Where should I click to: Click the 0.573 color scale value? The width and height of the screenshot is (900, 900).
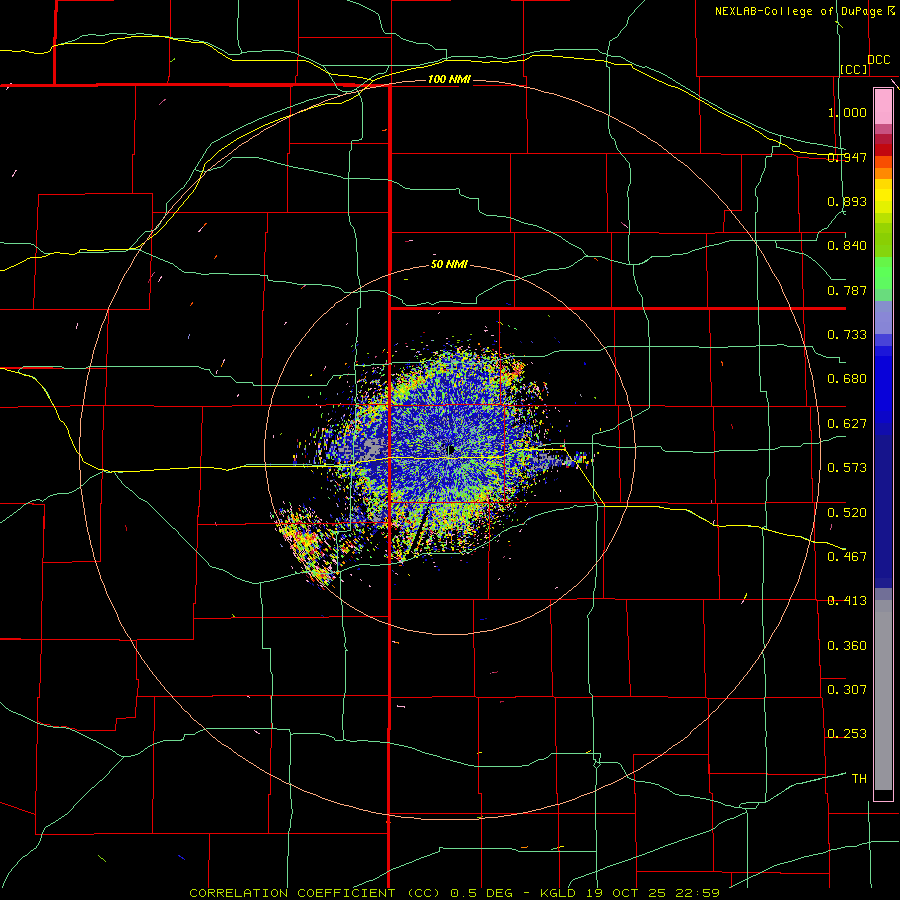click(x=847, y=468)
